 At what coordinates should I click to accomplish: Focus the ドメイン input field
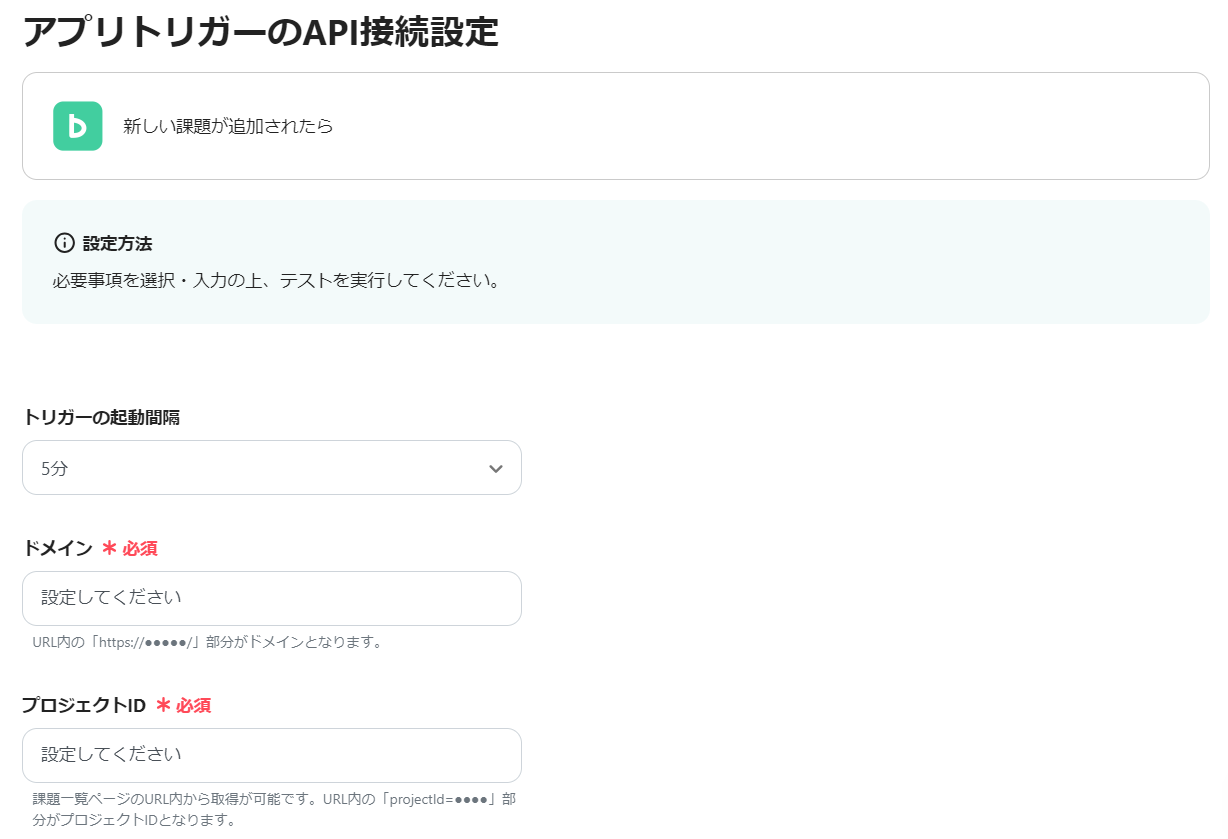pyautogui.click(x=272, y=598)
